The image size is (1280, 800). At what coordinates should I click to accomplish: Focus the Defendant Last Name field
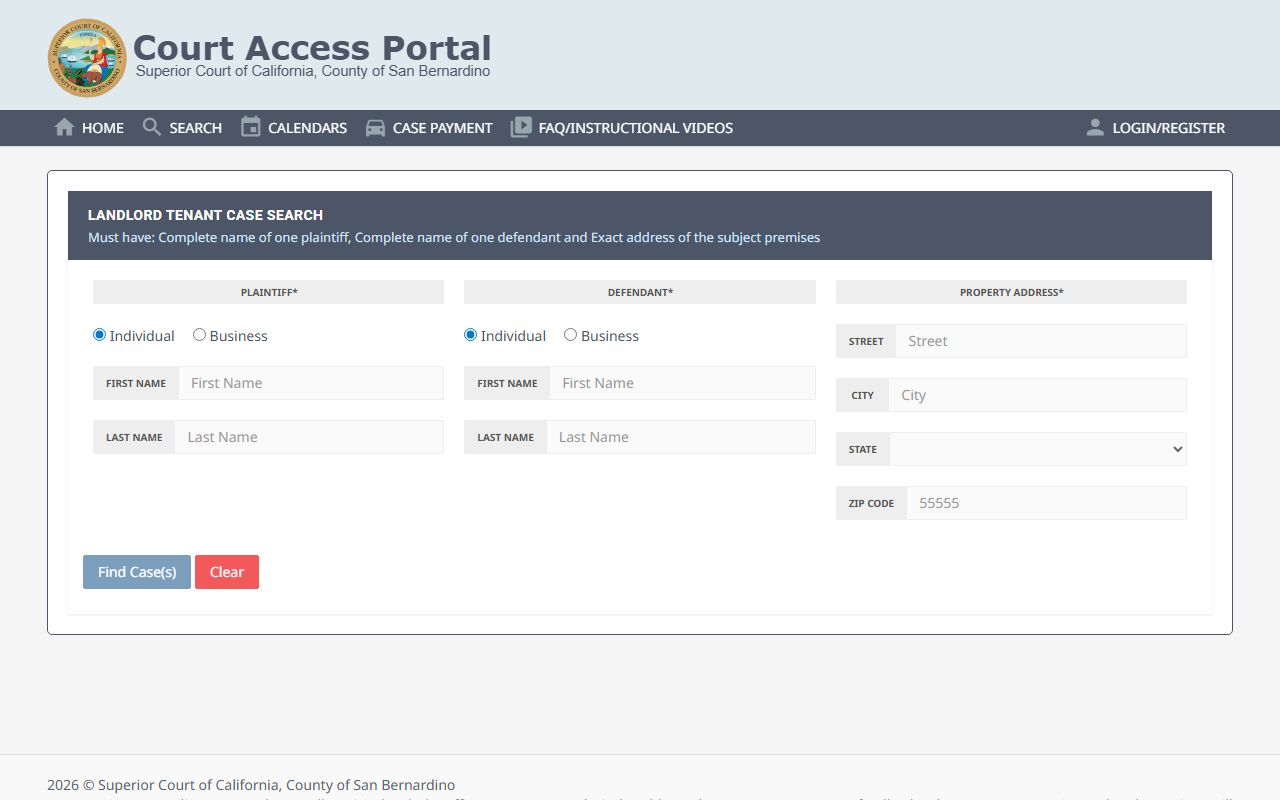pyautogui.click(x=681, y=437)
